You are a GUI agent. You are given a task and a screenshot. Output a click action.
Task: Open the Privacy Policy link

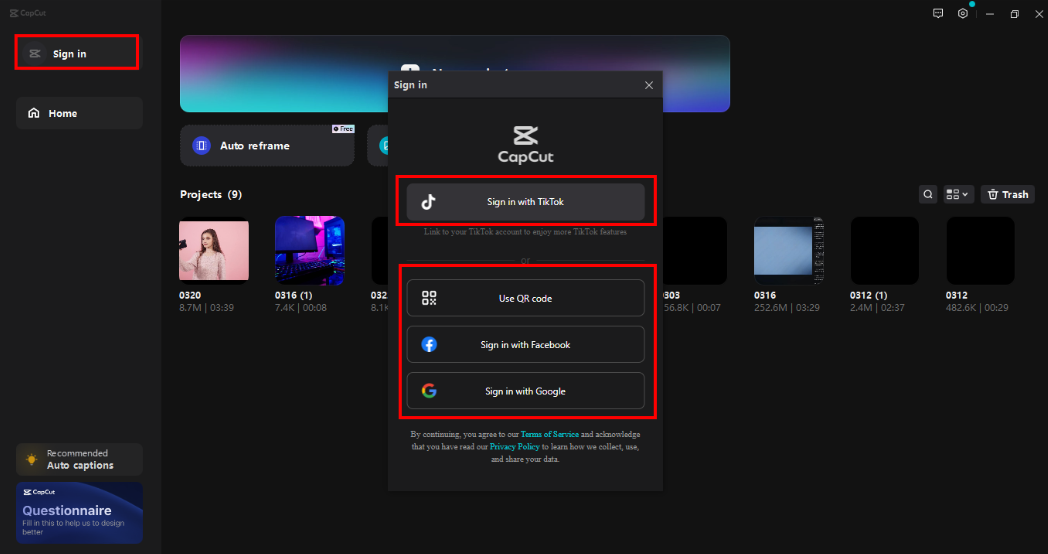(x=515, y=446)
